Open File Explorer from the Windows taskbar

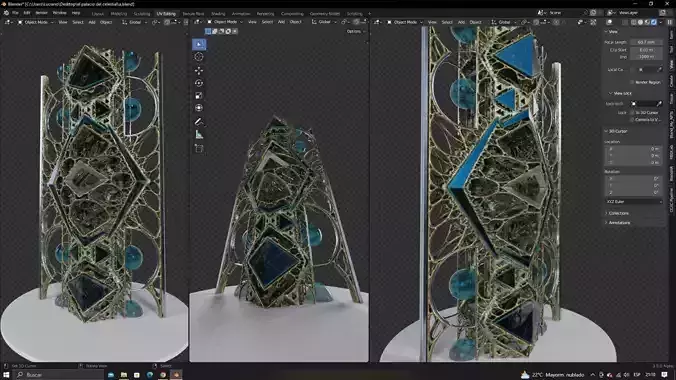pos(124,375)
